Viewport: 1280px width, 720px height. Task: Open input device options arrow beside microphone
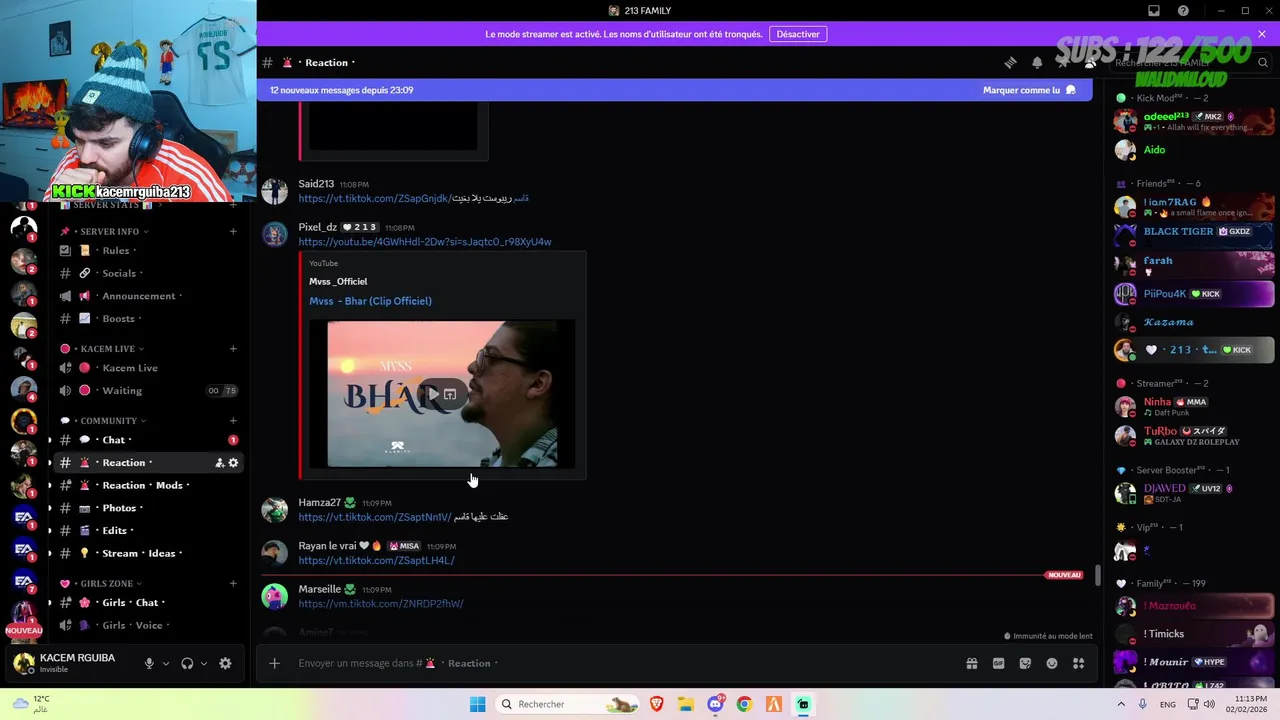[x=166, y=663]
